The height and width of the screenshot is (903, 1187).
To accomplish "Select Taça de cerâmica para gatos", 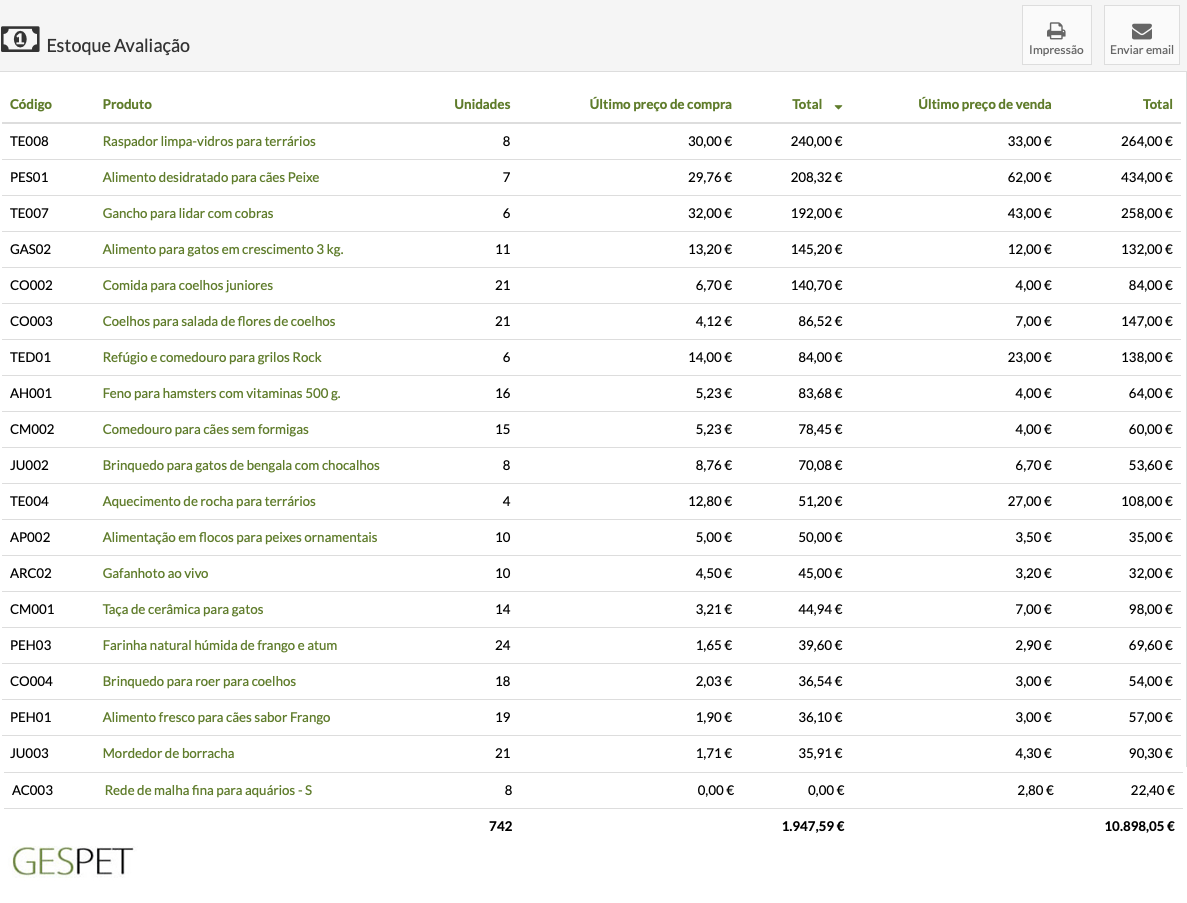I will pos(183,609).
